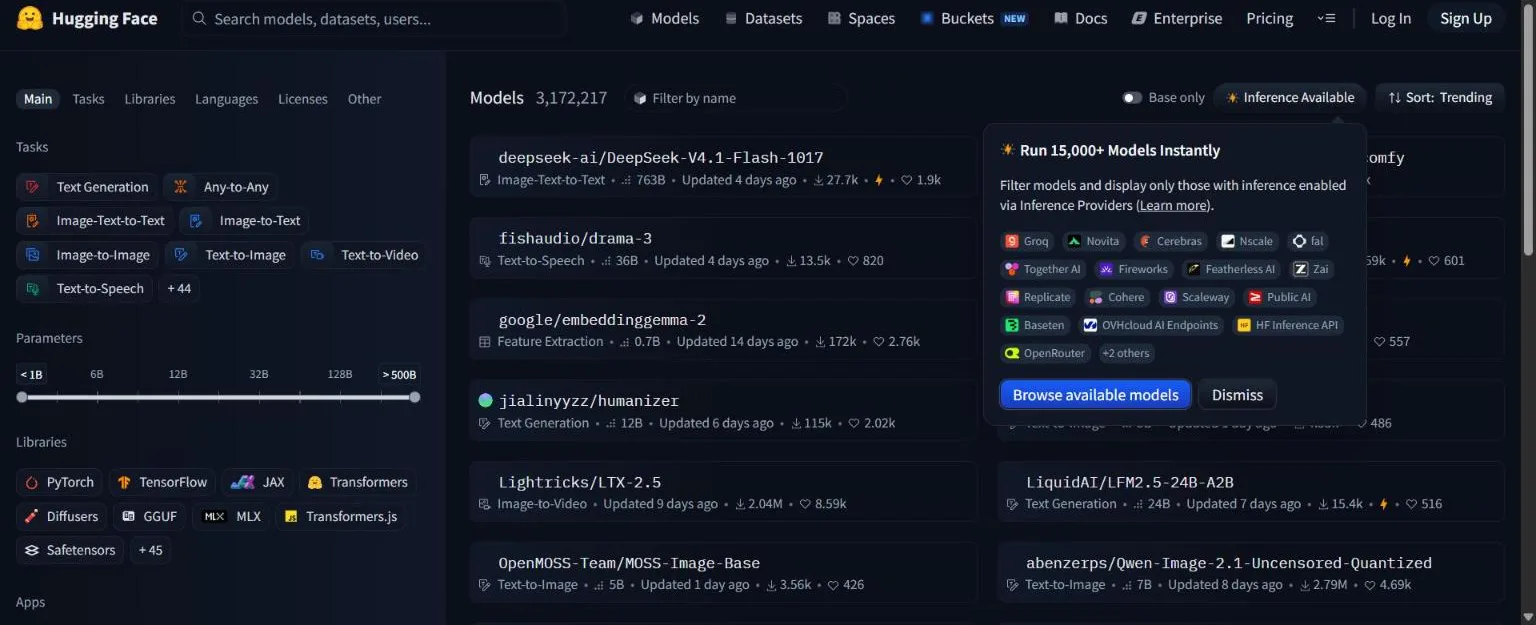
Task: Select Text-to-Speech task filter
Action: [x=85, y=289]
